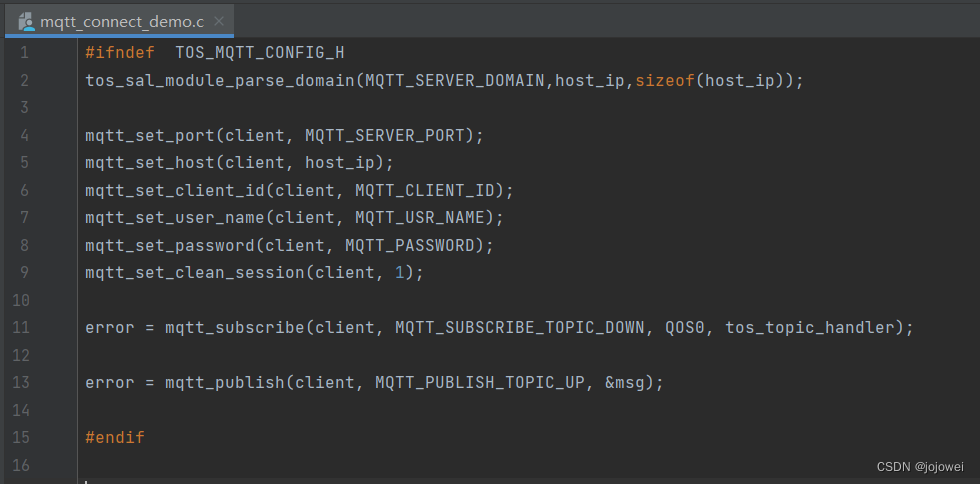This screenshot has height=484, width=980.
Task: Click the tos_topic_handler argument
Action: pos(810,328)
